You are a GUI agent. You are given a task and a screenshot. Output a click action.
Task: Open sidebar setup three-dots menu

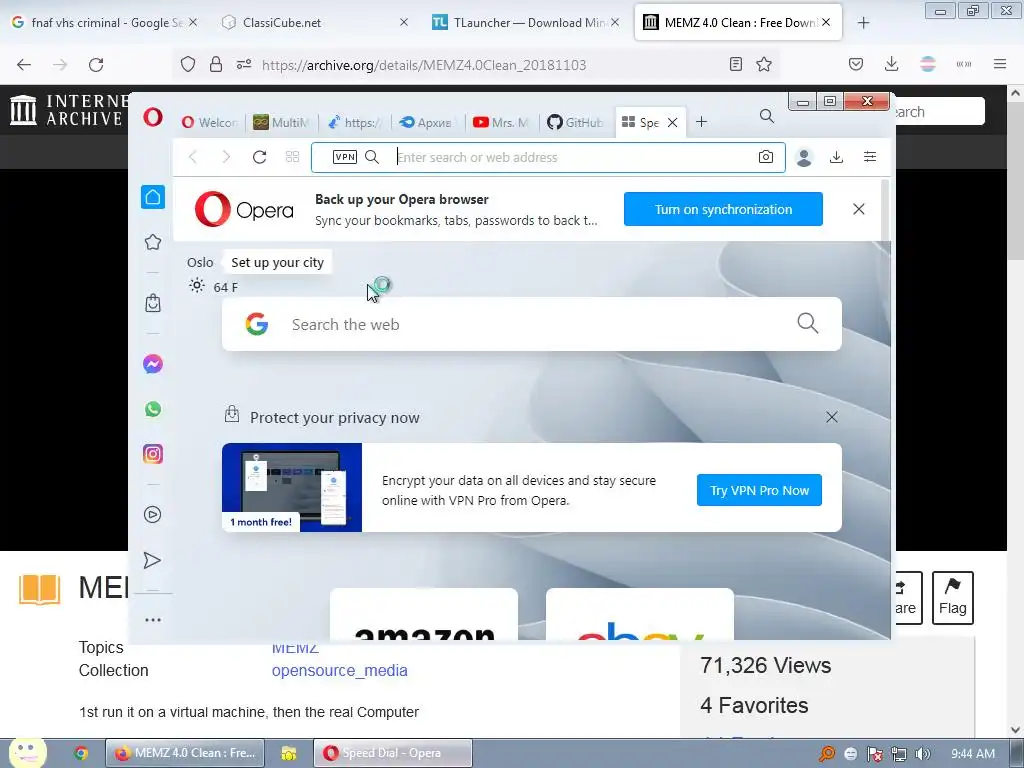(153, 620)
